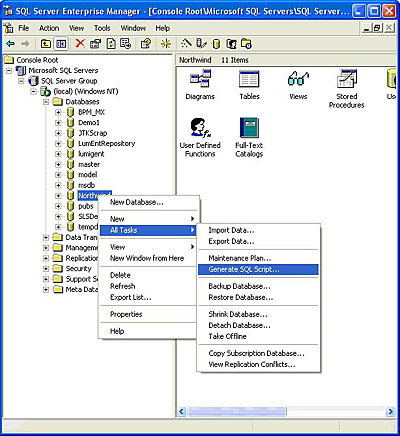
Task: Open the Window menu
Action: point(133,28)
